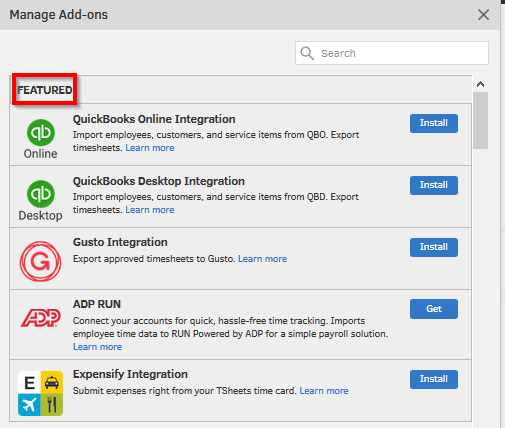Click the QuickBooks Desktop logo icon
This screenshot has height=428, width=505.
click(x=41, y=201)
